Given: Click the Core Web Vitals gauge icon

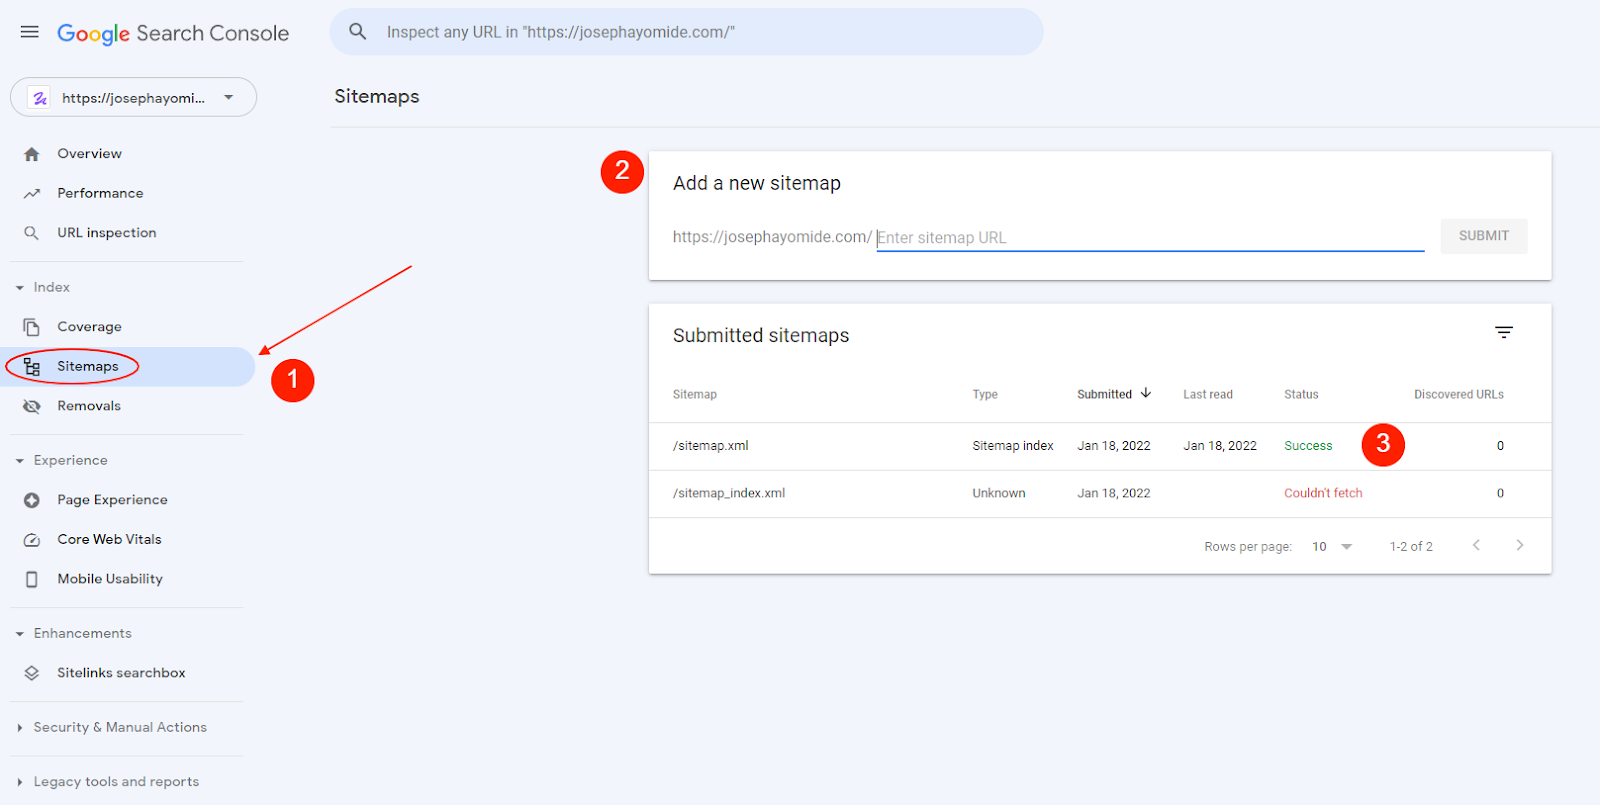Looking at the screenshot, I should point(32,540).
